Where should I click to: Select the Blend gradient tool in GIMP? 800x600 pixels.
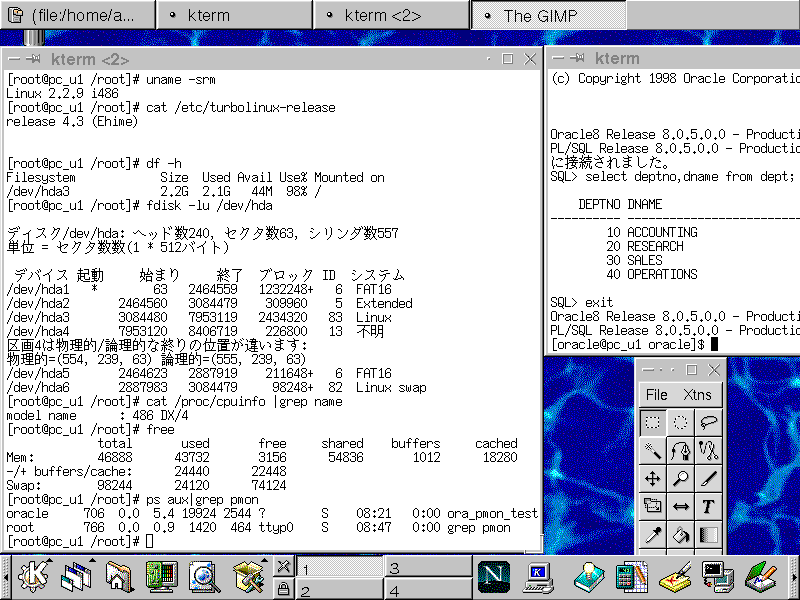(708, 534)
